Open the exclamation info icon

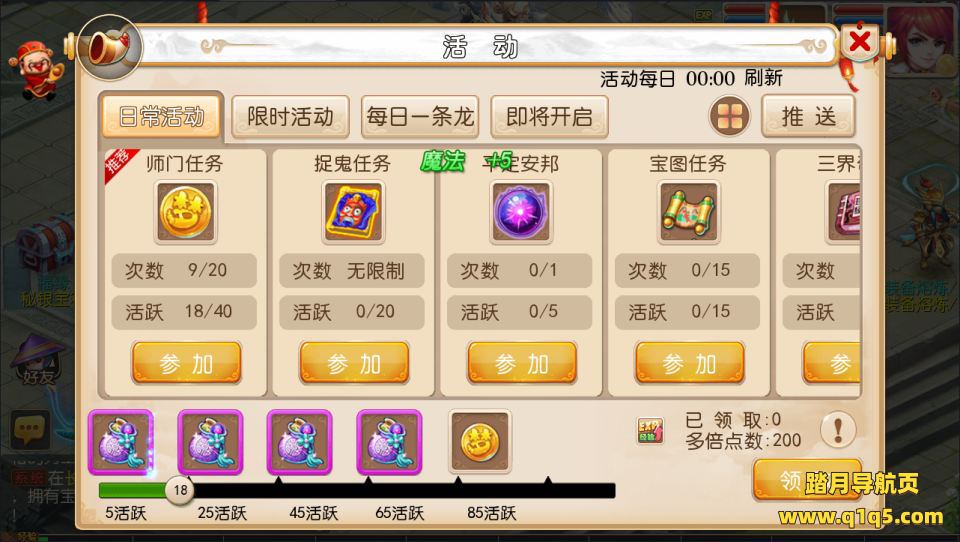point(838,429)
